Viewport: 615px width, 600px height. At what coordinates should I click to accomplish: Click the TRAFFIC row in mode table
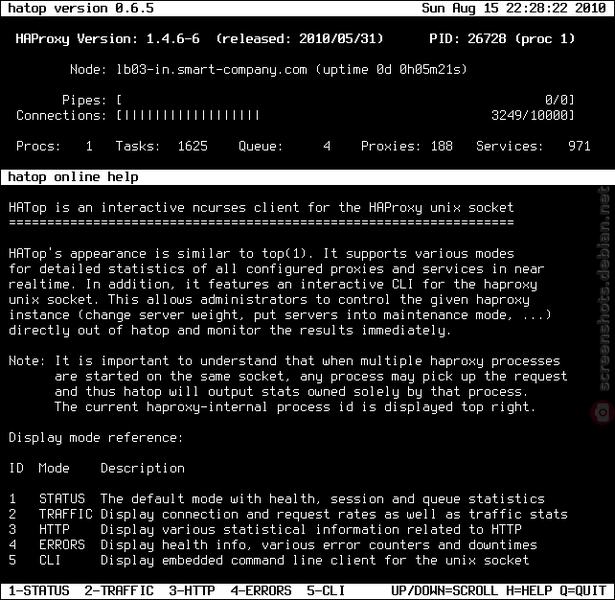point(288,514)
